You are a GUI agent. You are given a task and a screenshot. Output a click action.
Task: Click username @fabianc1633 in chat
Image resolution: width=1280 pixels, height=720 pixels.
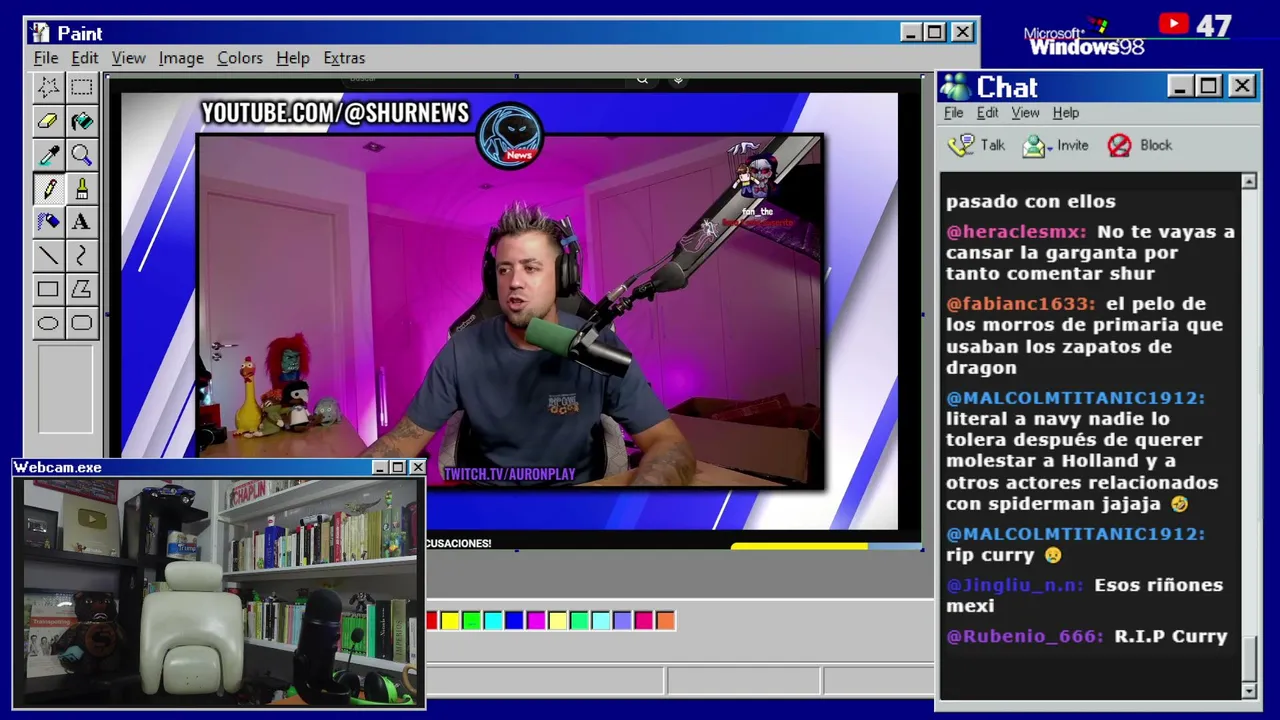pyautogui.click(x=1021, y=304)
